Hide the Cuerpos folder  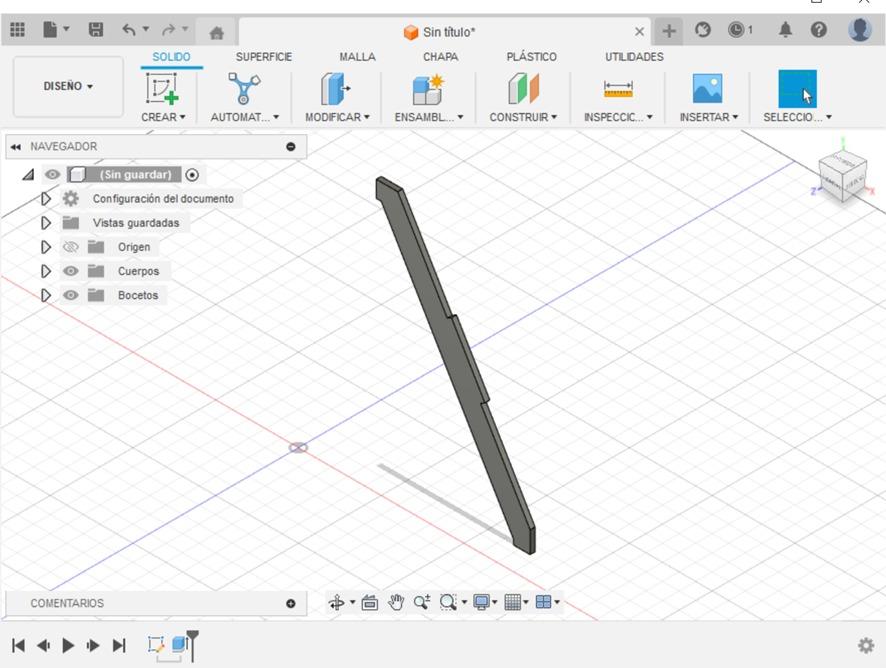point(71,271)
